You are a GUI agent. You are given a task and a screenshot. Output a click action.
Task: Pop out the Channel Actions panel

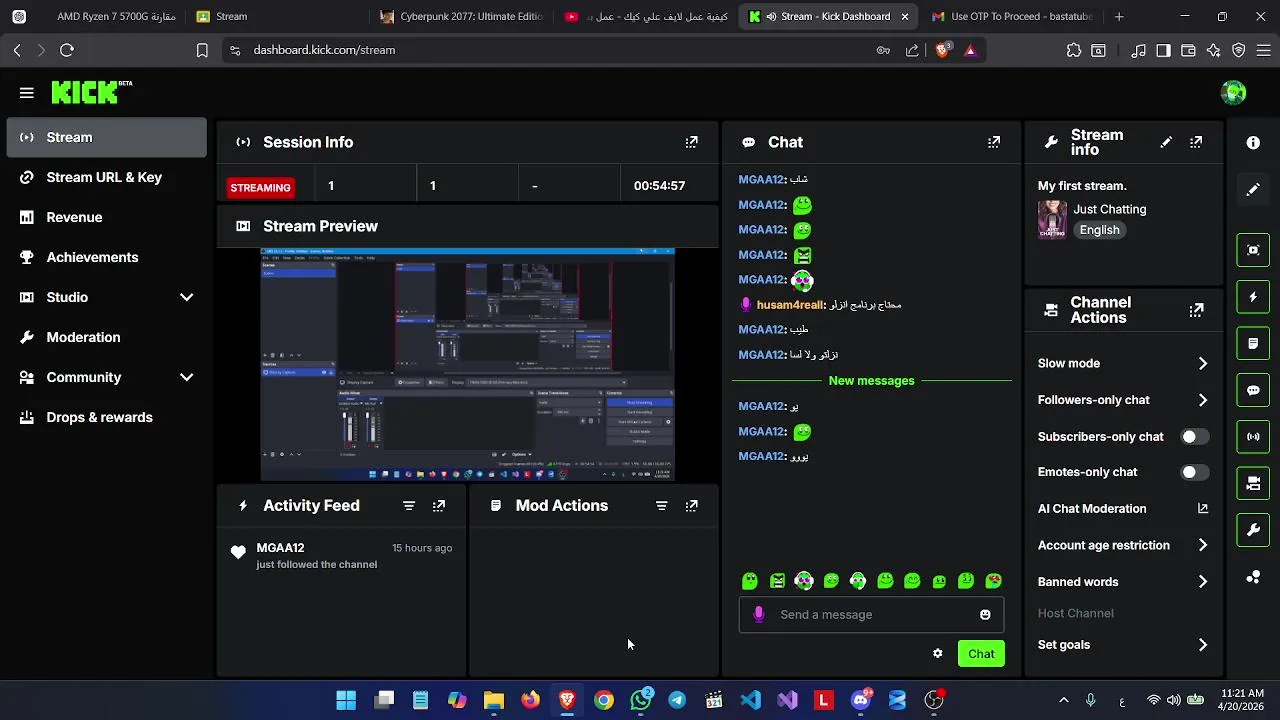click(1196, 310)
